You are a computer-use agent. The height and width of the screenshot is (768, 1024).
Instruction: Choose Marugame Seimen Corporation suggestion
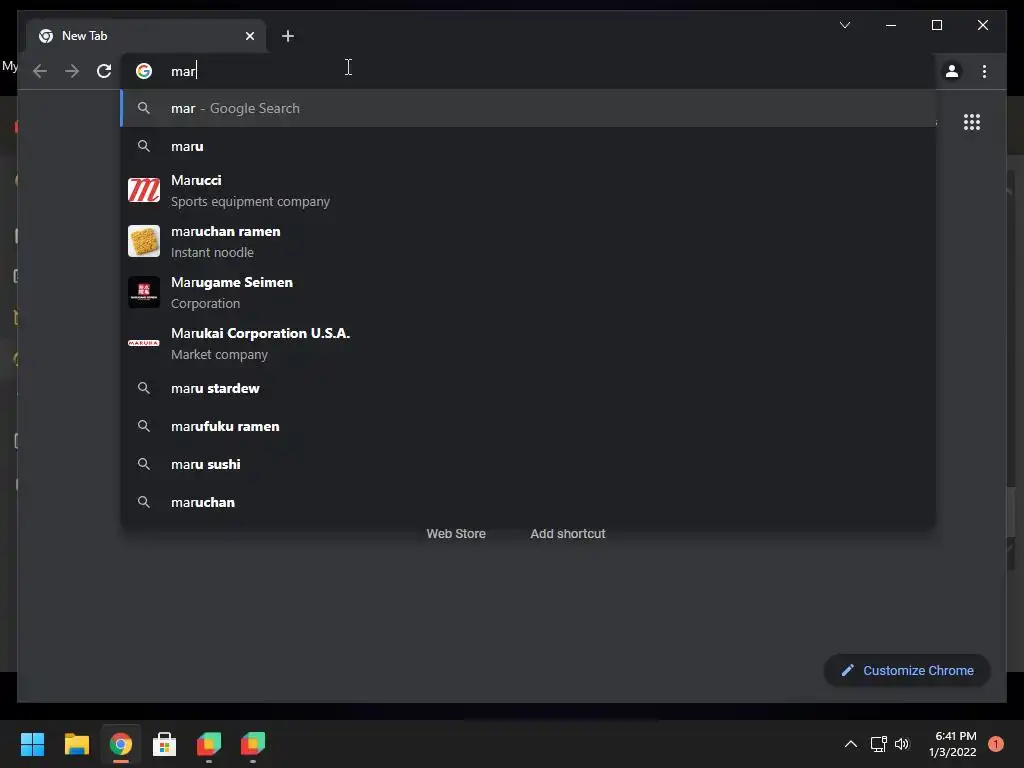coord(528,293)
